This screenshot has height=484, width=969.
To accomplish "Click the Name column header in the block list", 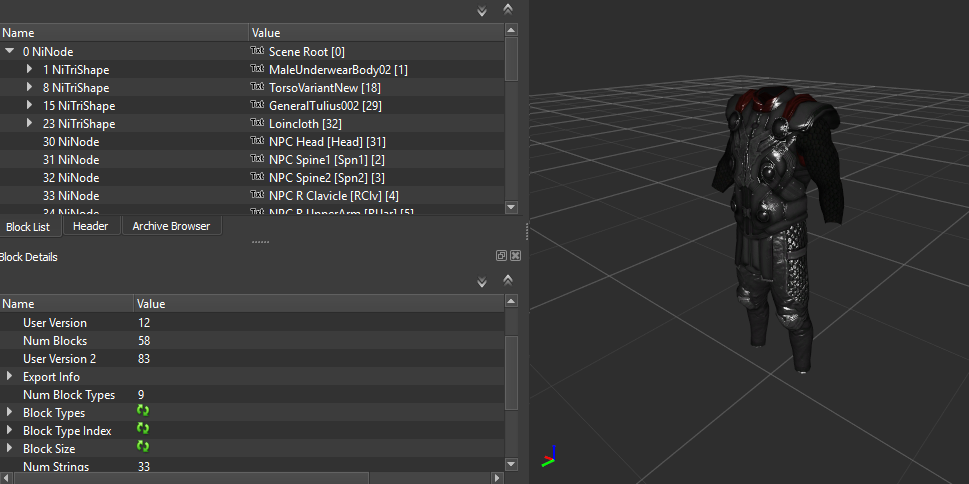I will point(124,33).
